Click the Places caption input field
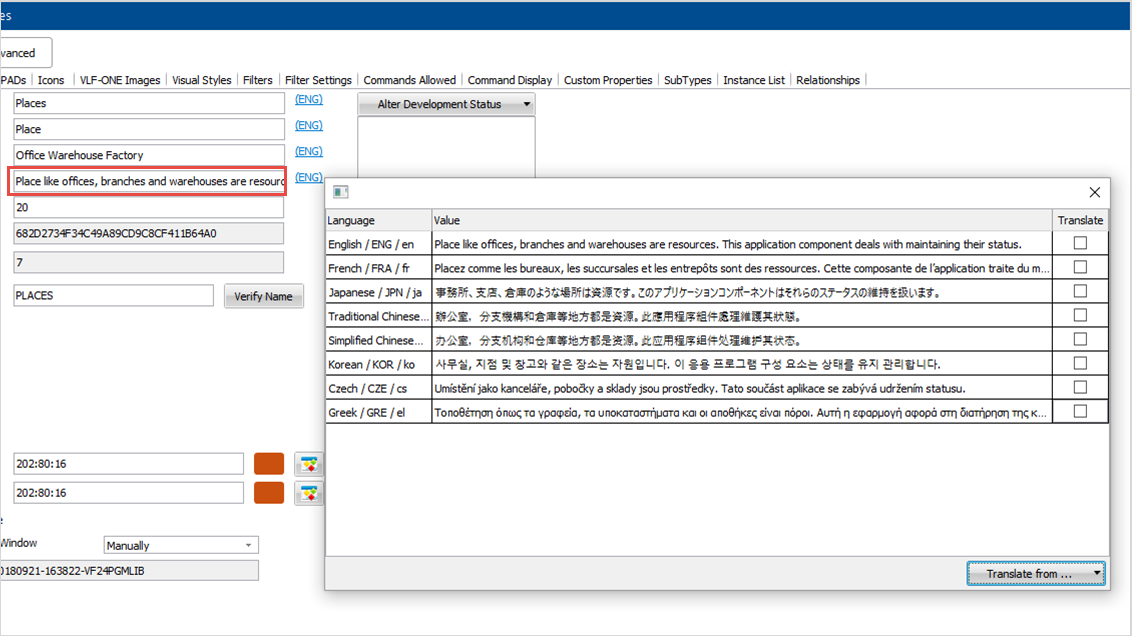This screenshot has width=1132, height=636. click(149, 103)
